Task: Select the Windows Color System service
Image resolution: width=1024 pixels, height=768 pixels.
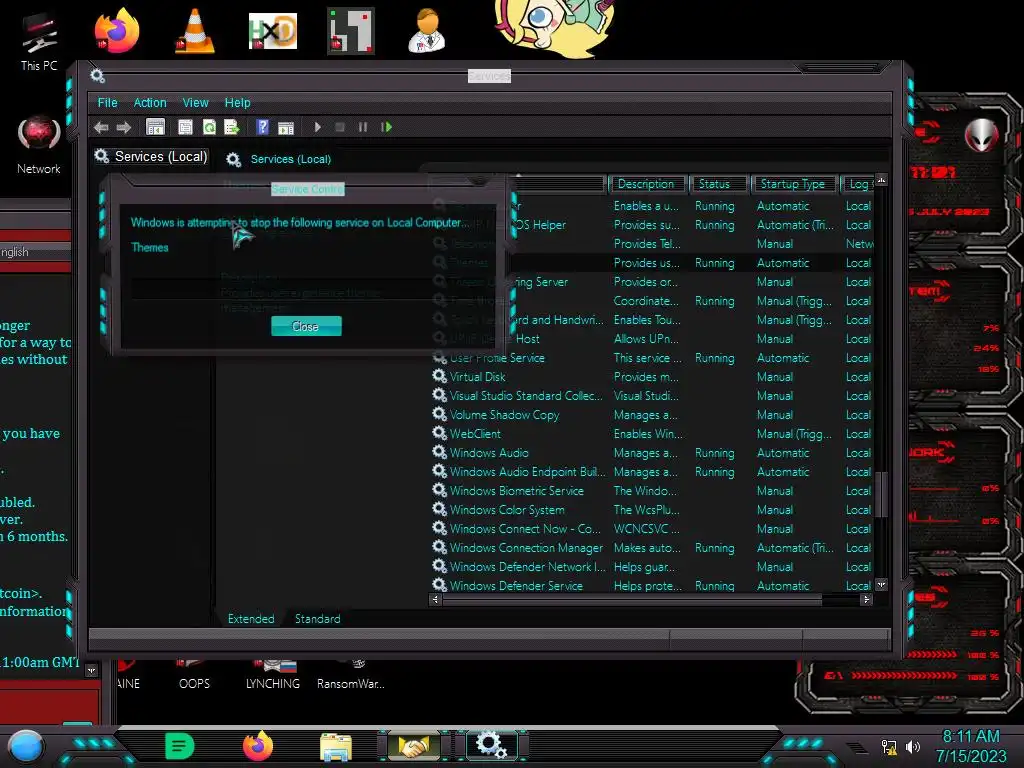Action: 653,509
